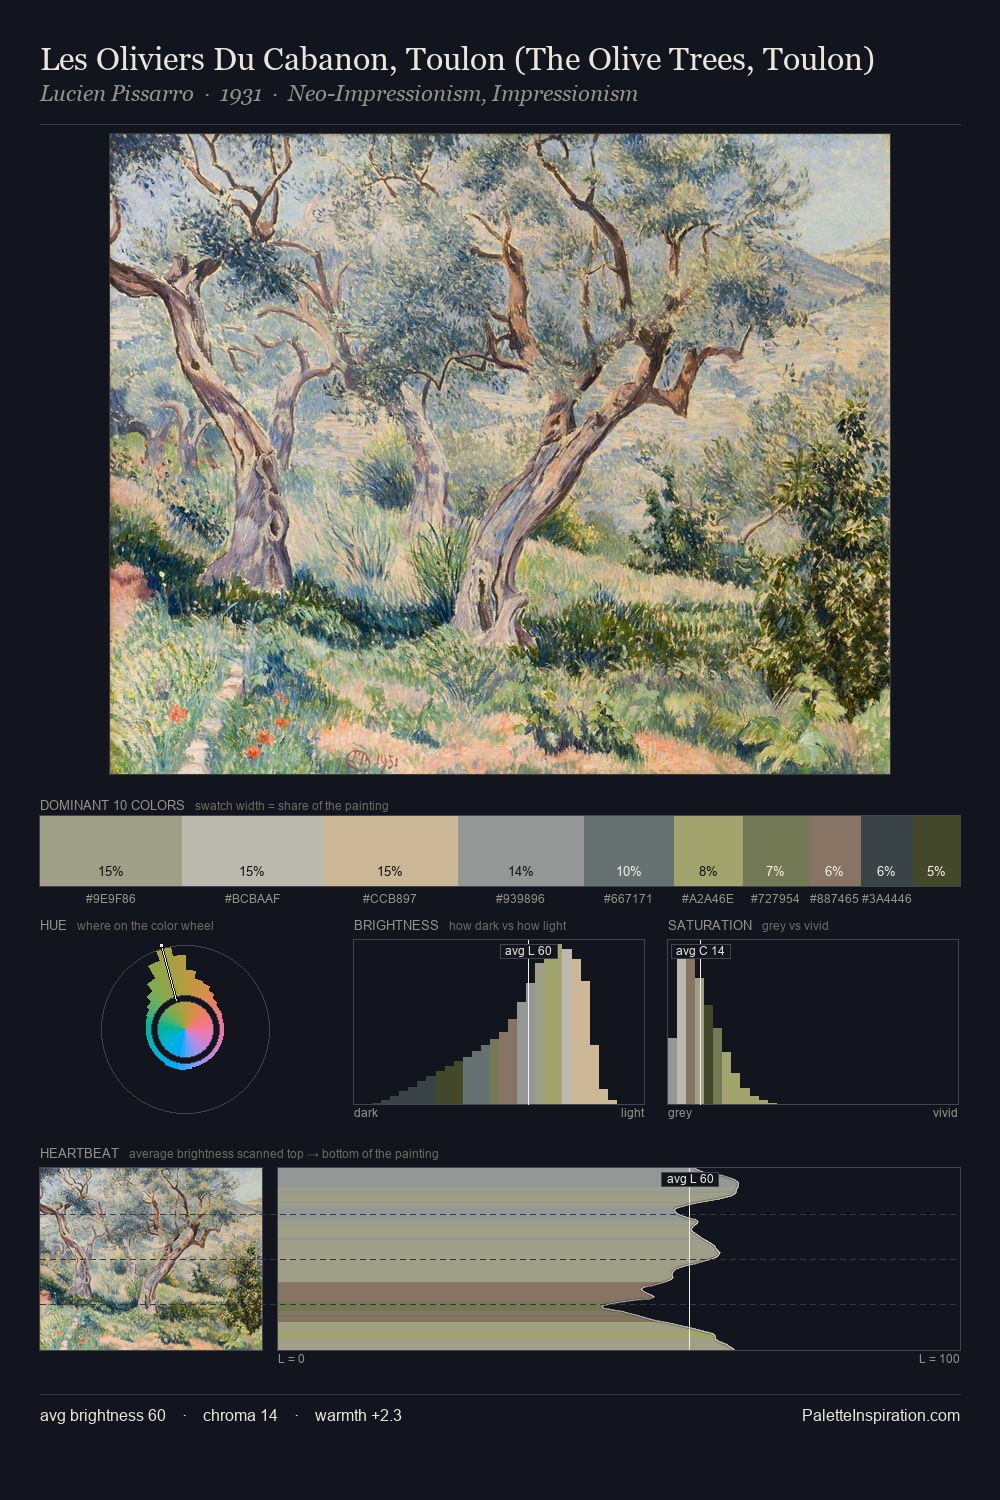This screenshot has width=1000, height=1500.
Task: Click hex code #A2A46E text
Action: (708, 899)
